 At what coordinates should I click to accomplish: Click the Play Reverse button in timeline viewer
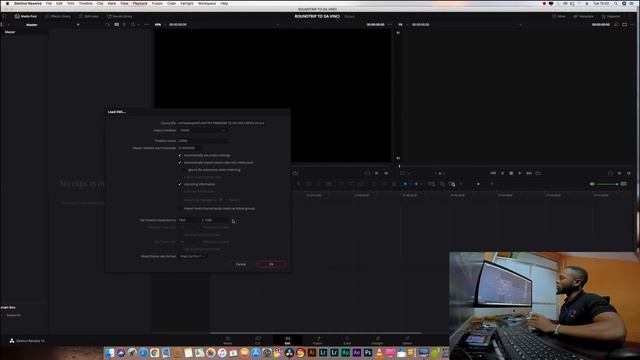coord(502,173)
